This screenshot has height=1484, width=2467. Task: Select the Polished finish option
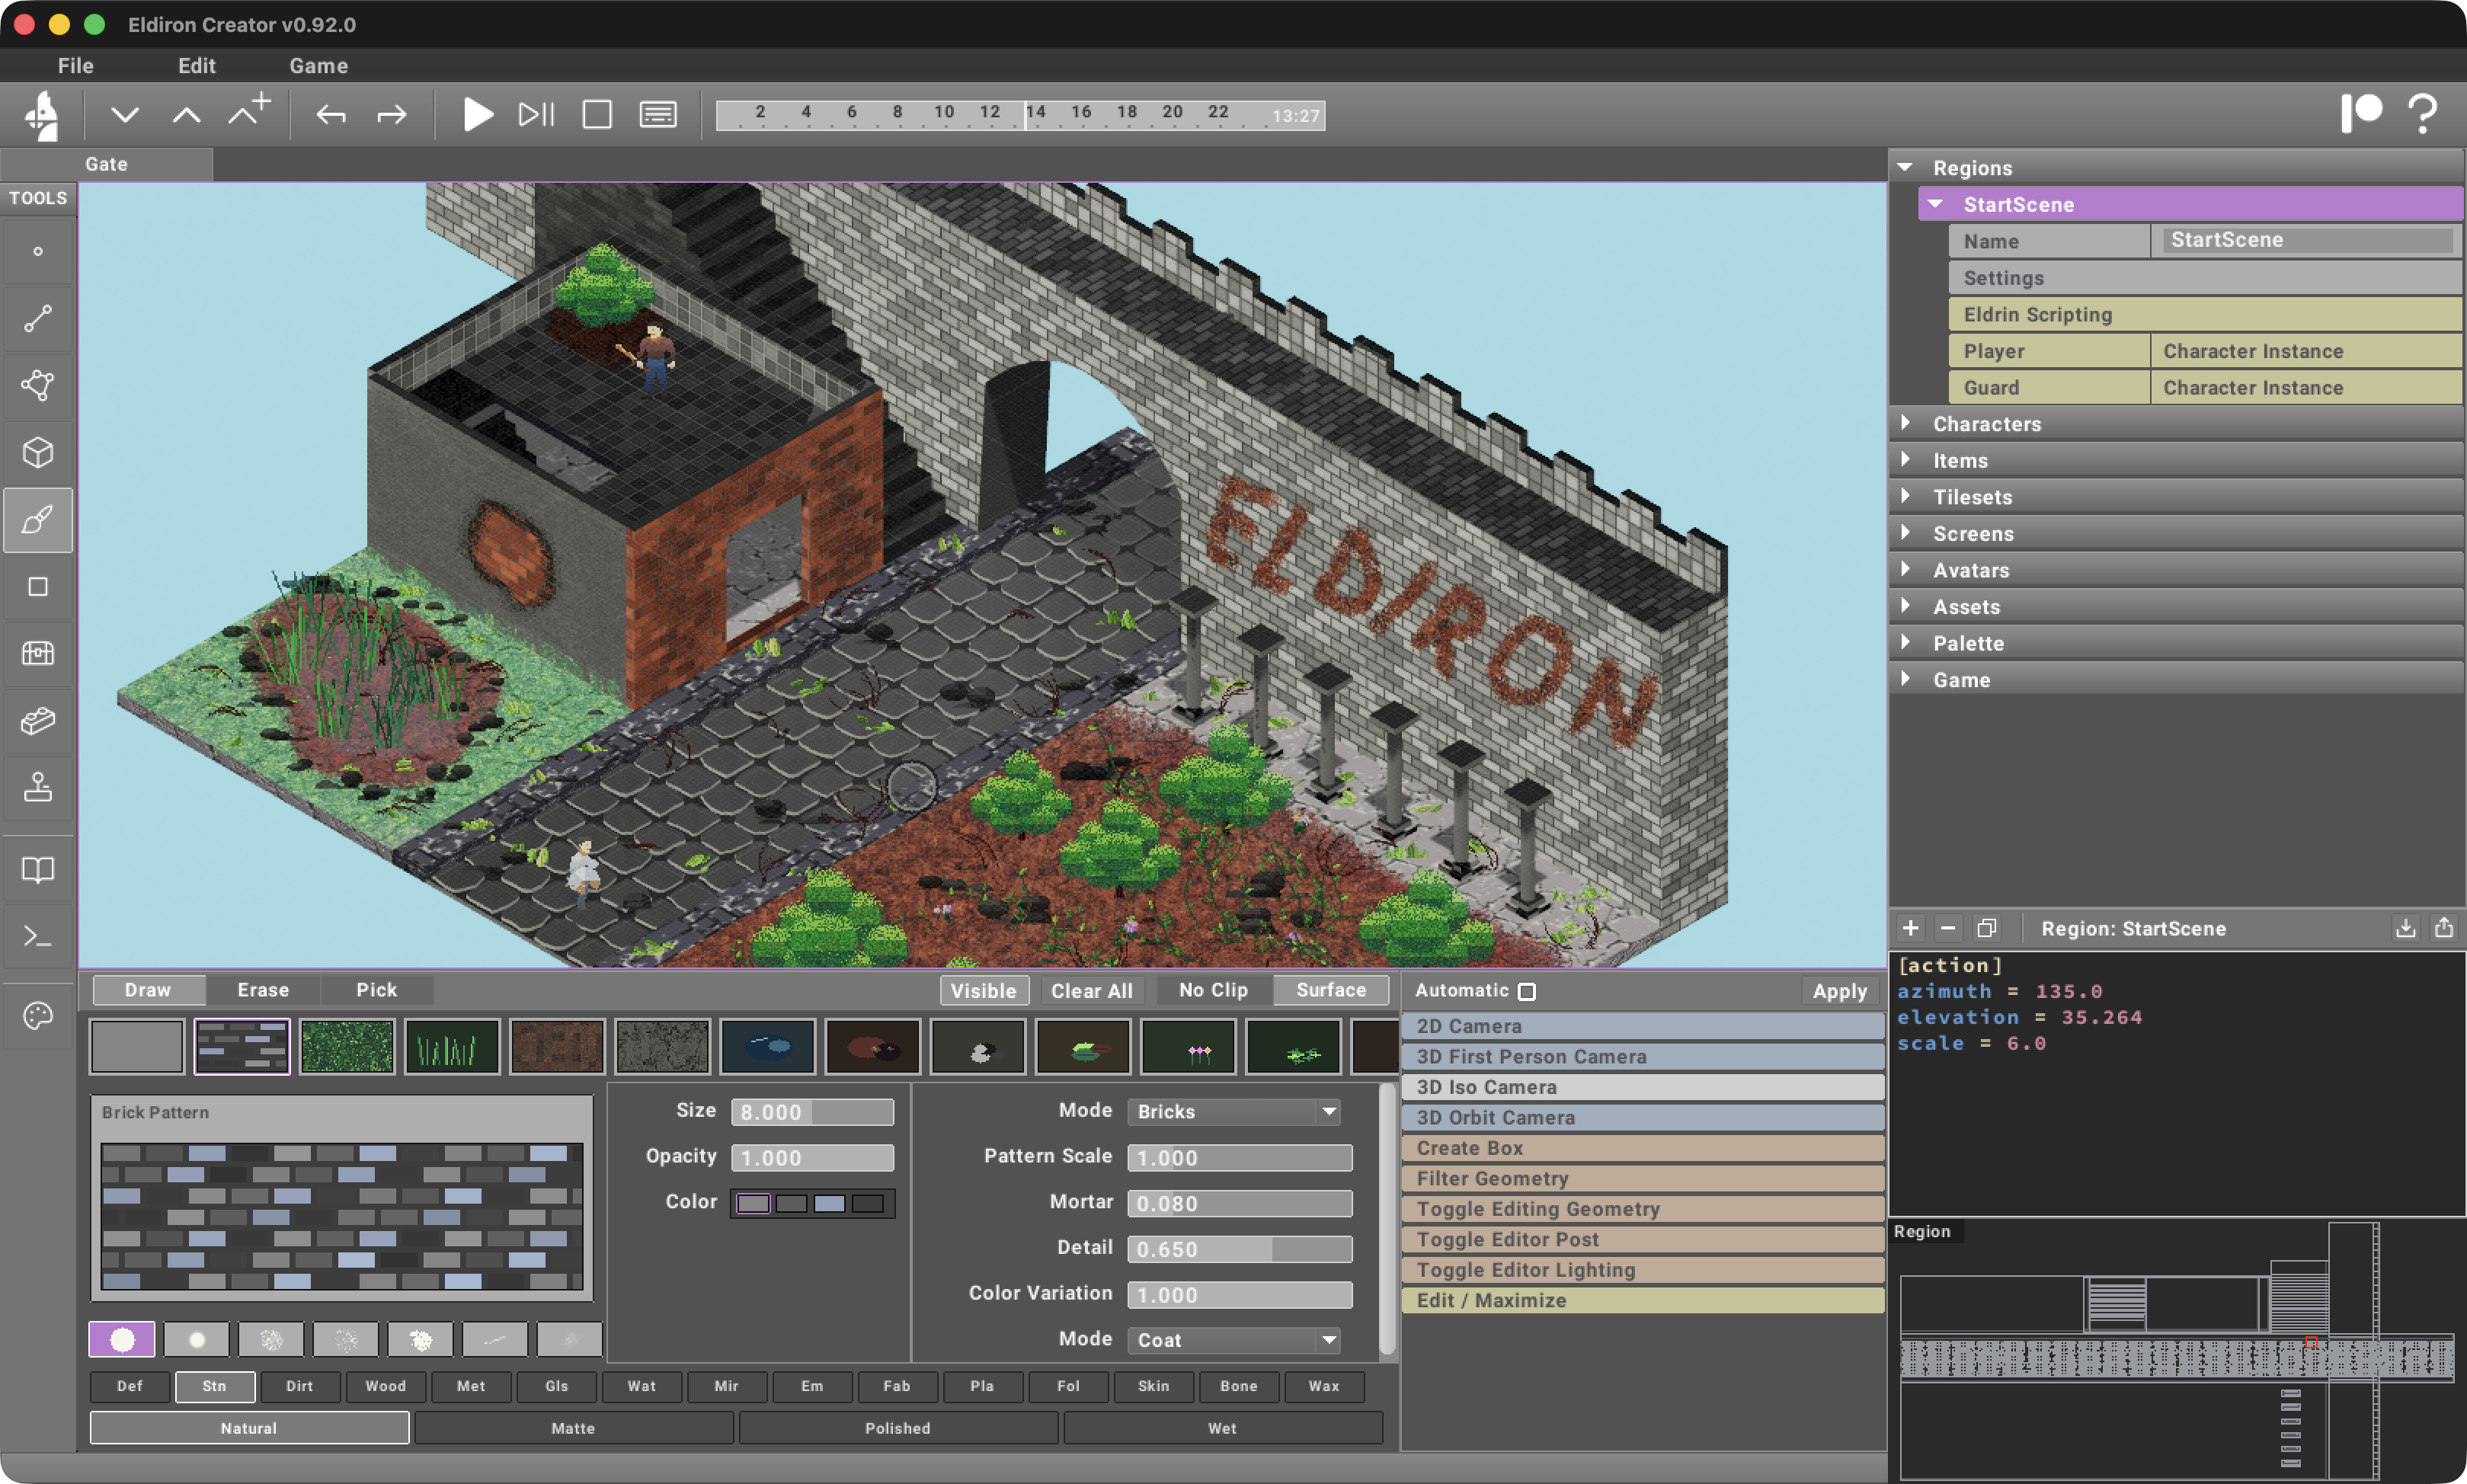point(898,1428)
